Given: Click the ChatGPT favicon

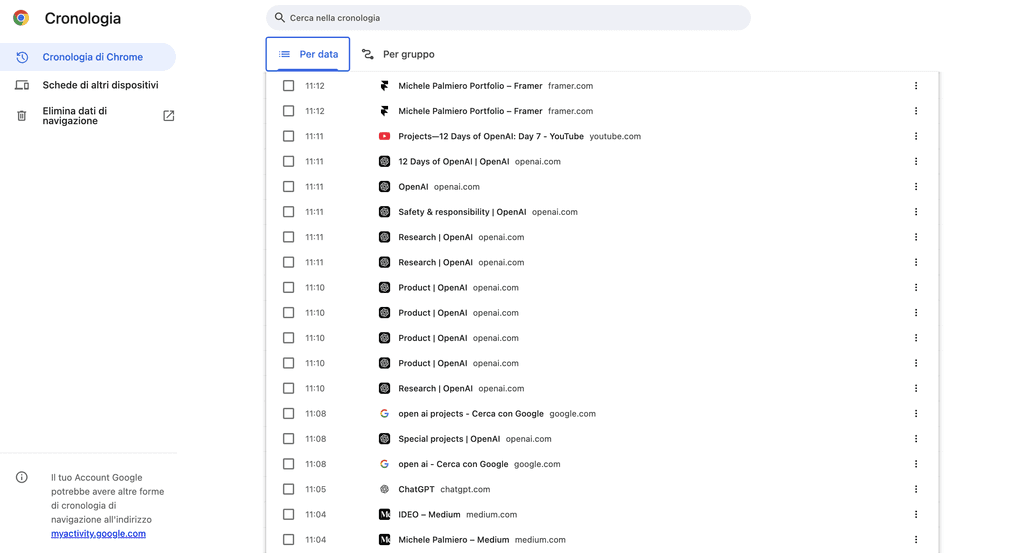Looking at the screenshot, I should click(385, 489).
